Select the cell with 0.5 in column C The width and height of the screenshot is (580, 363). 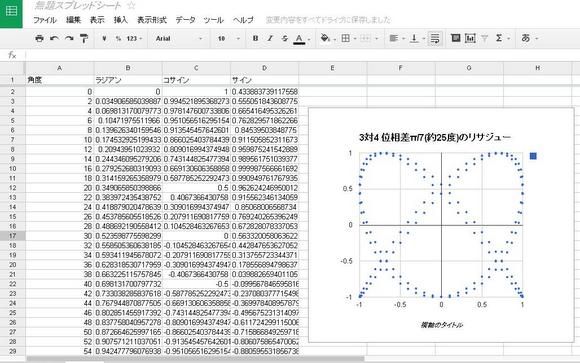tap(196, 188)
